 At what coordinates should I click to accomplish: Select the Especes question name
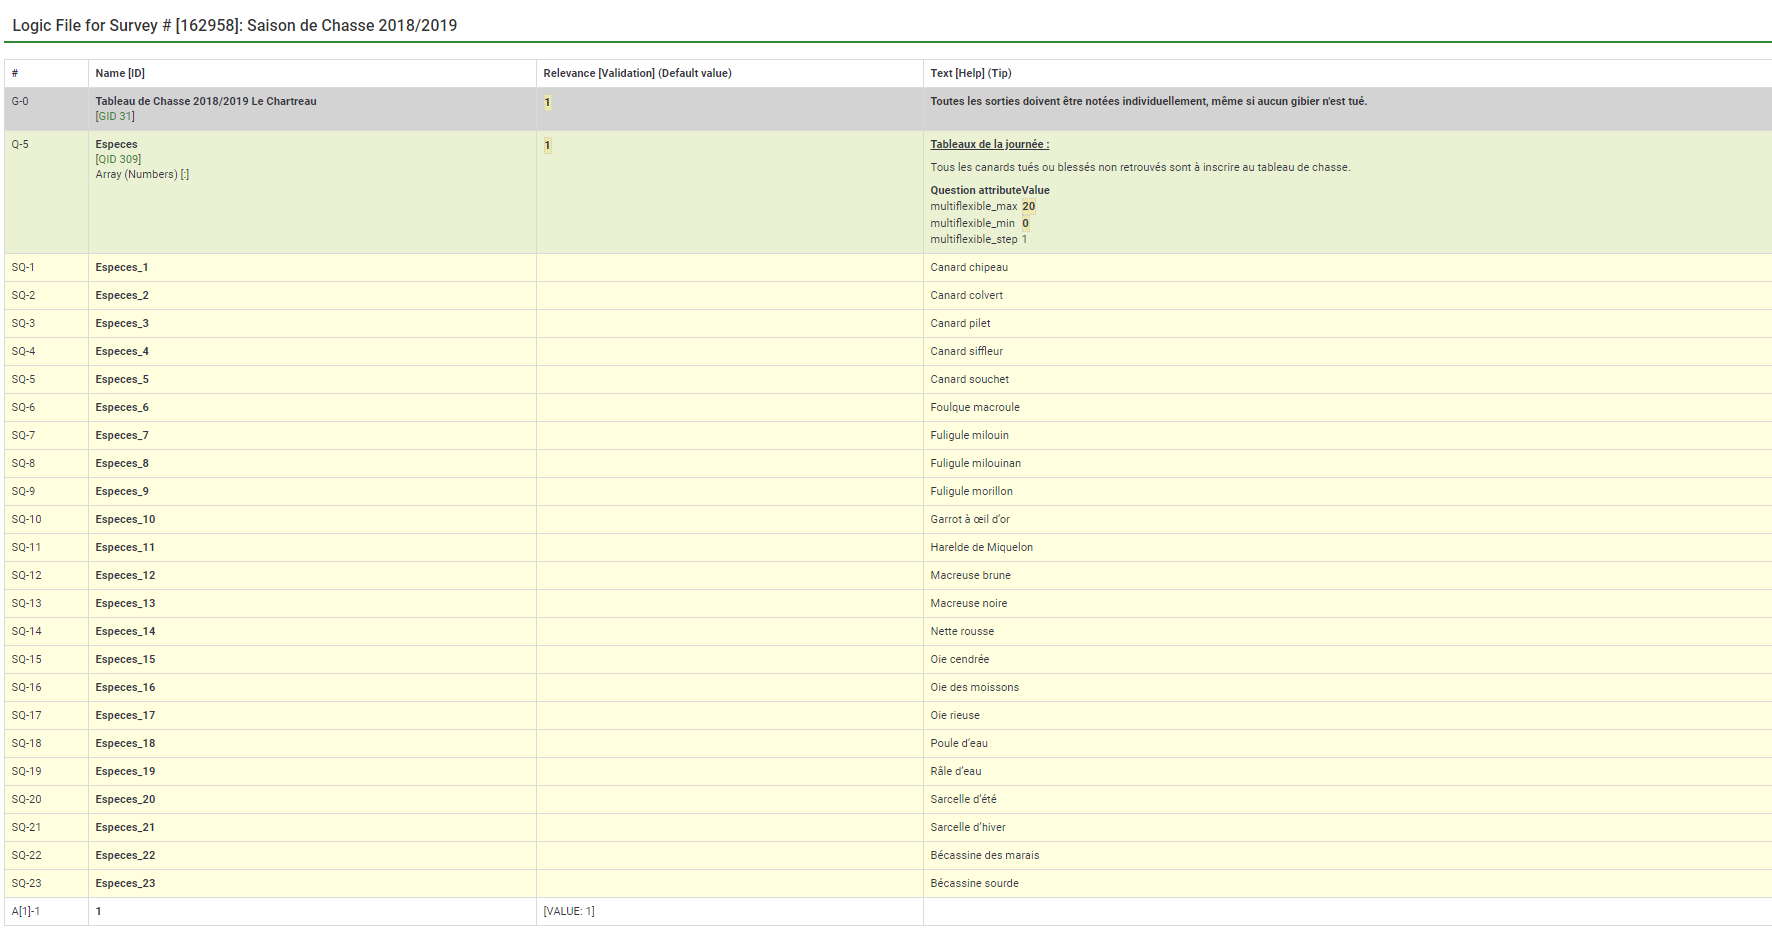click(x=116, y=145)
